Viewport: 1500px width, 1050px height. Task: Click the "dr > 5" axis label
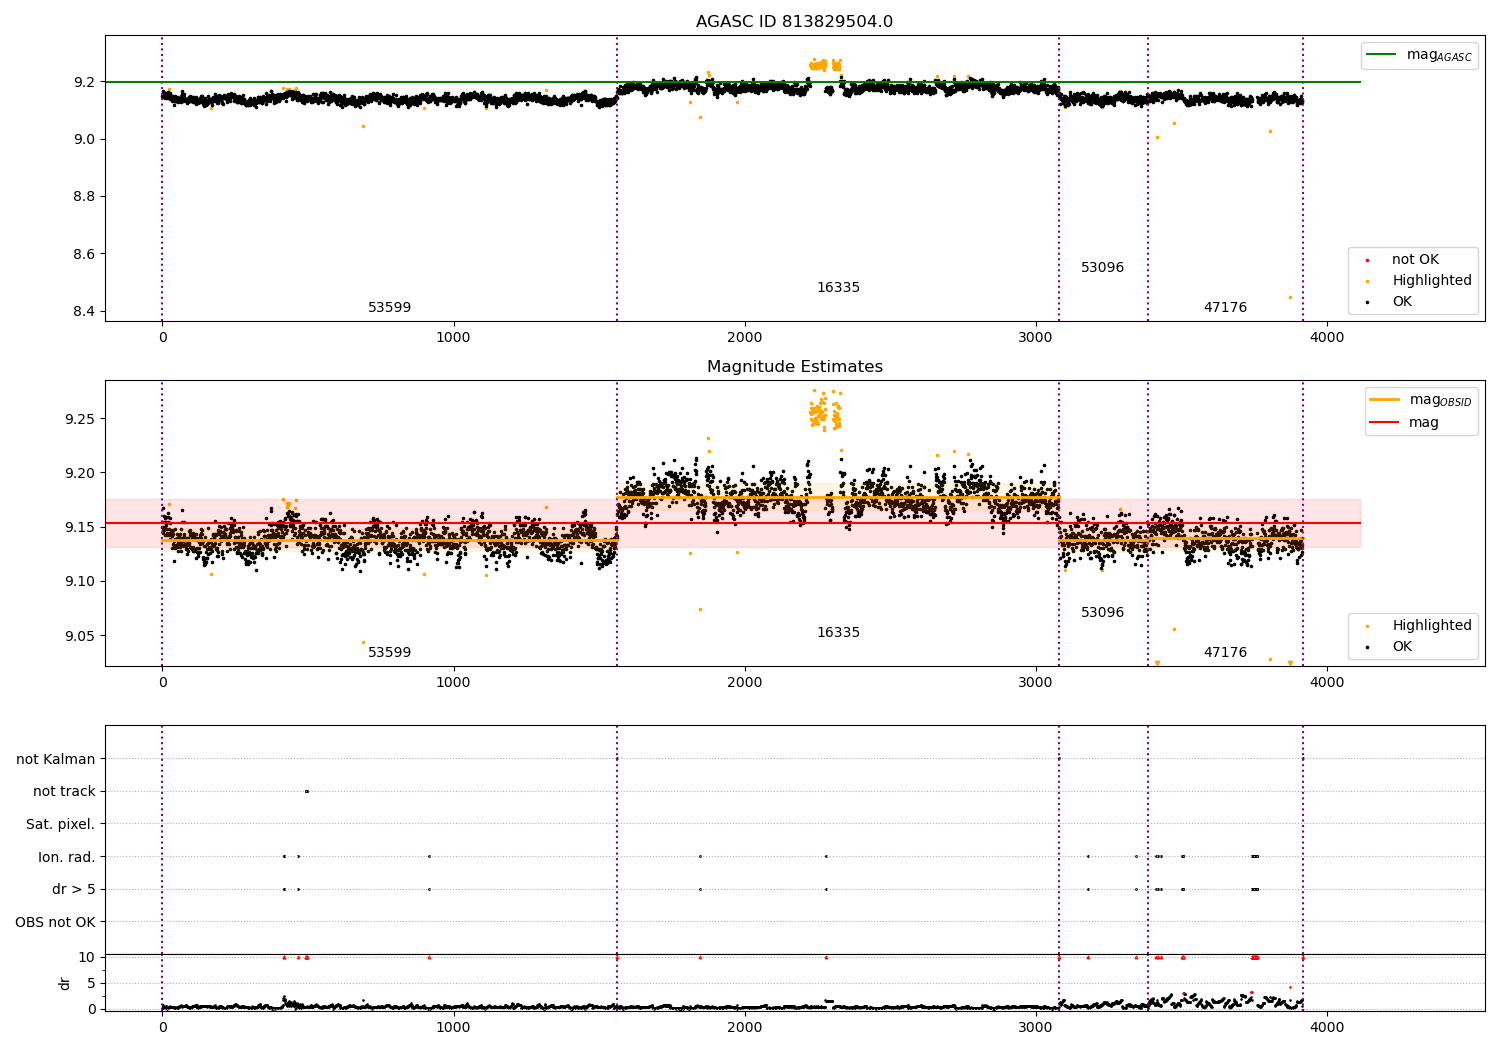74,890
